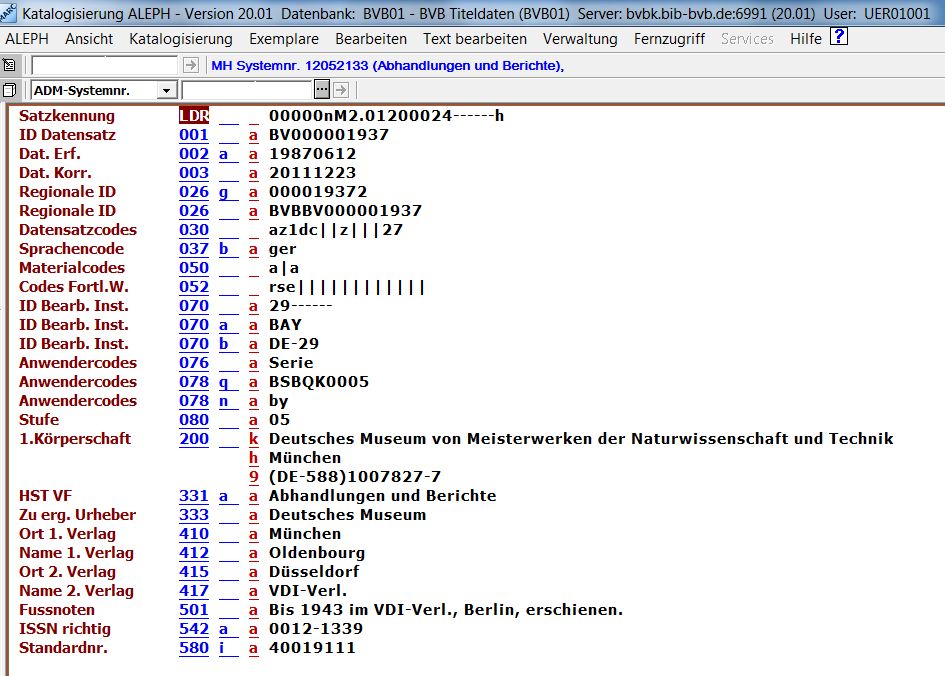Click field tag 542 for ISSN richtig
Viewport: 945px width, 676px height.
tap(194, 629)
